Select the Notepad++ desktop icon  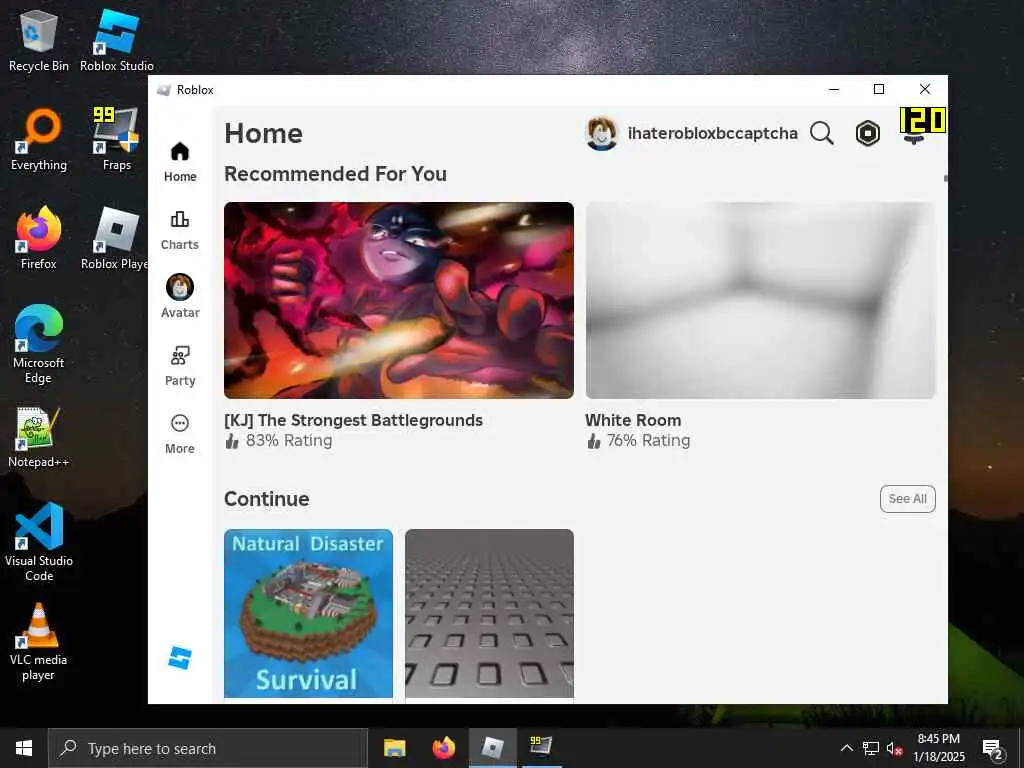click(39, 437)
